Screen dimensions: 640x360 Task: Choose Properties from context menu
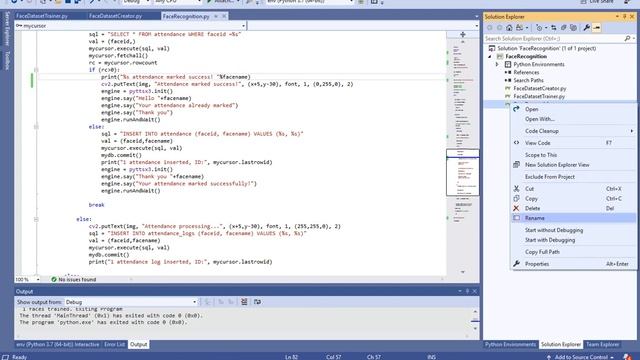point(573,264)
